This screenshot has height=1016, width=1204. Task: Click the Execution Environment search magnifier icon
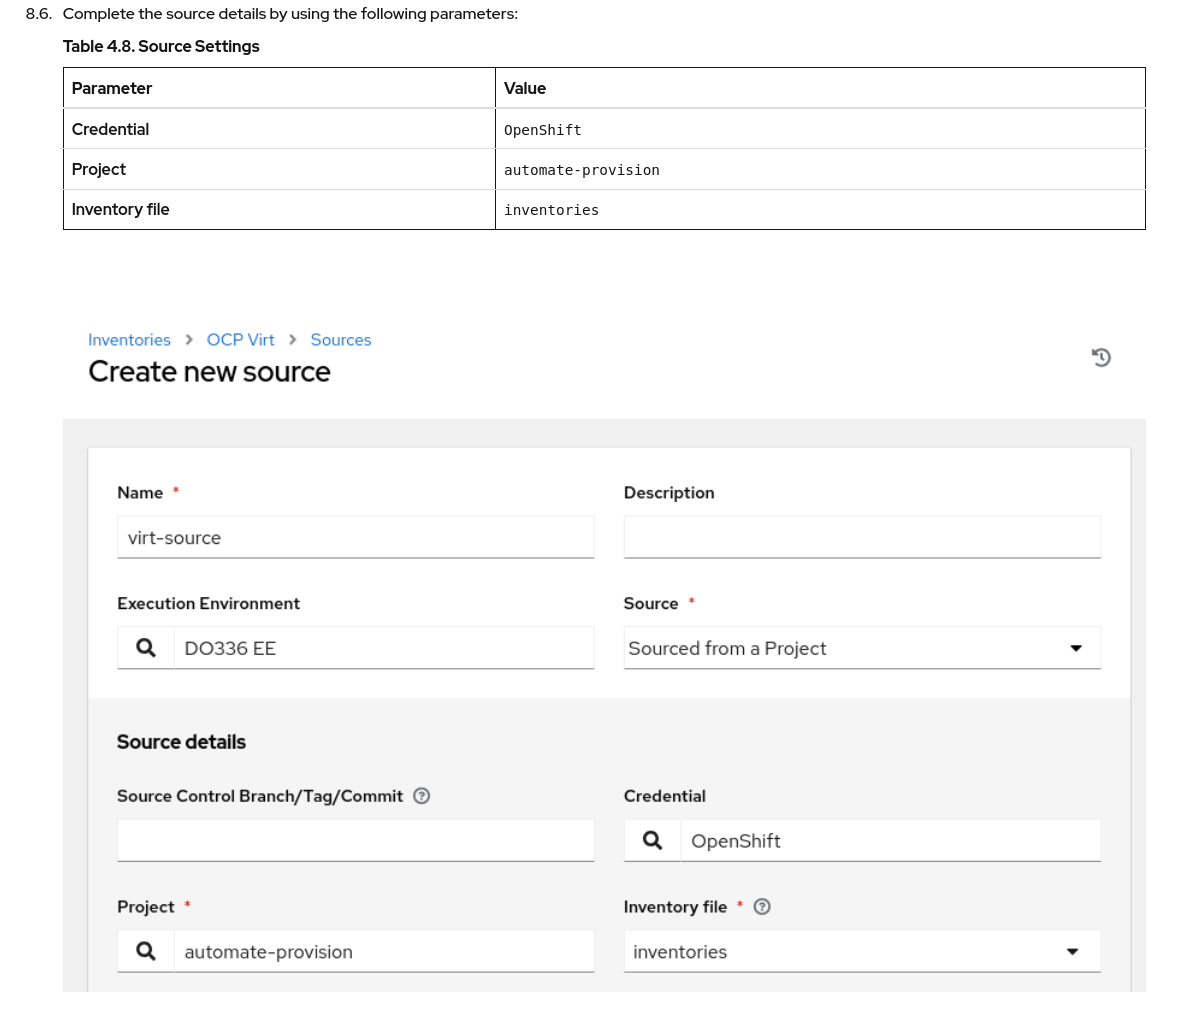point(146,648)
